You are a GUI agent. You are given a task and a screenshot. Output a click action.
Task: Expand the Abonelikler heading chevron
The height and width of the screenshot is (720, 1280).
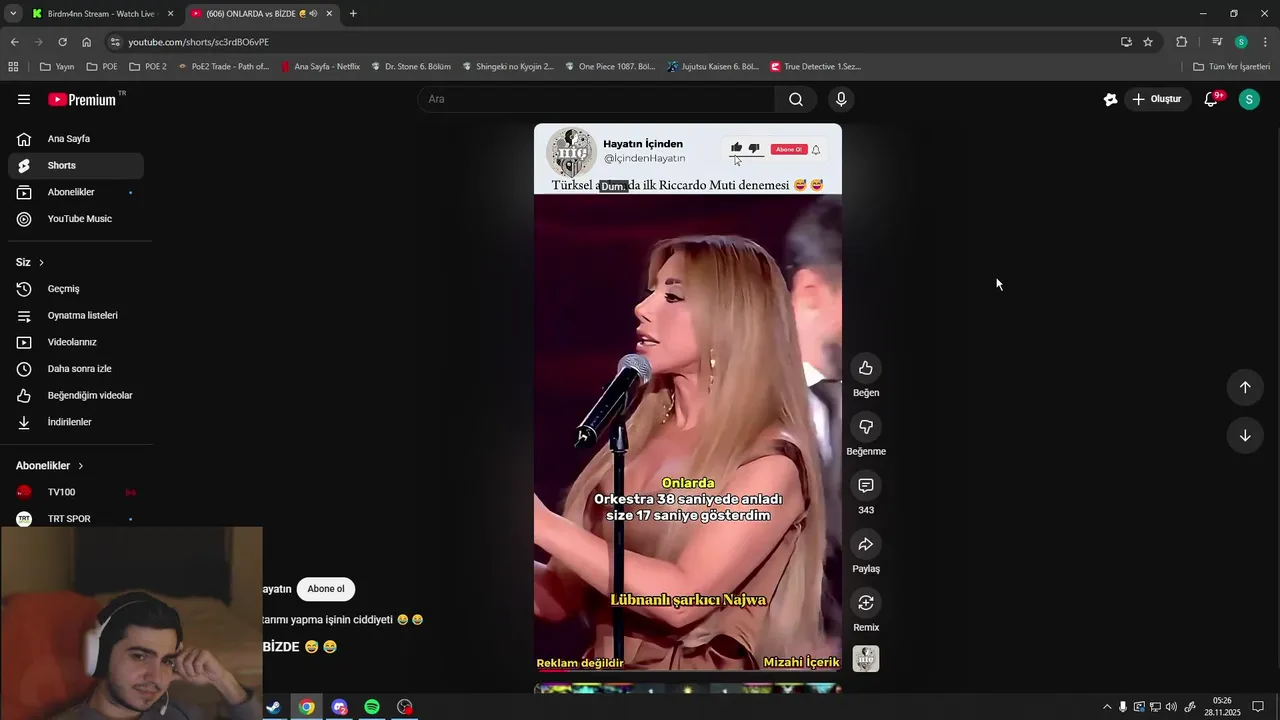81,466
